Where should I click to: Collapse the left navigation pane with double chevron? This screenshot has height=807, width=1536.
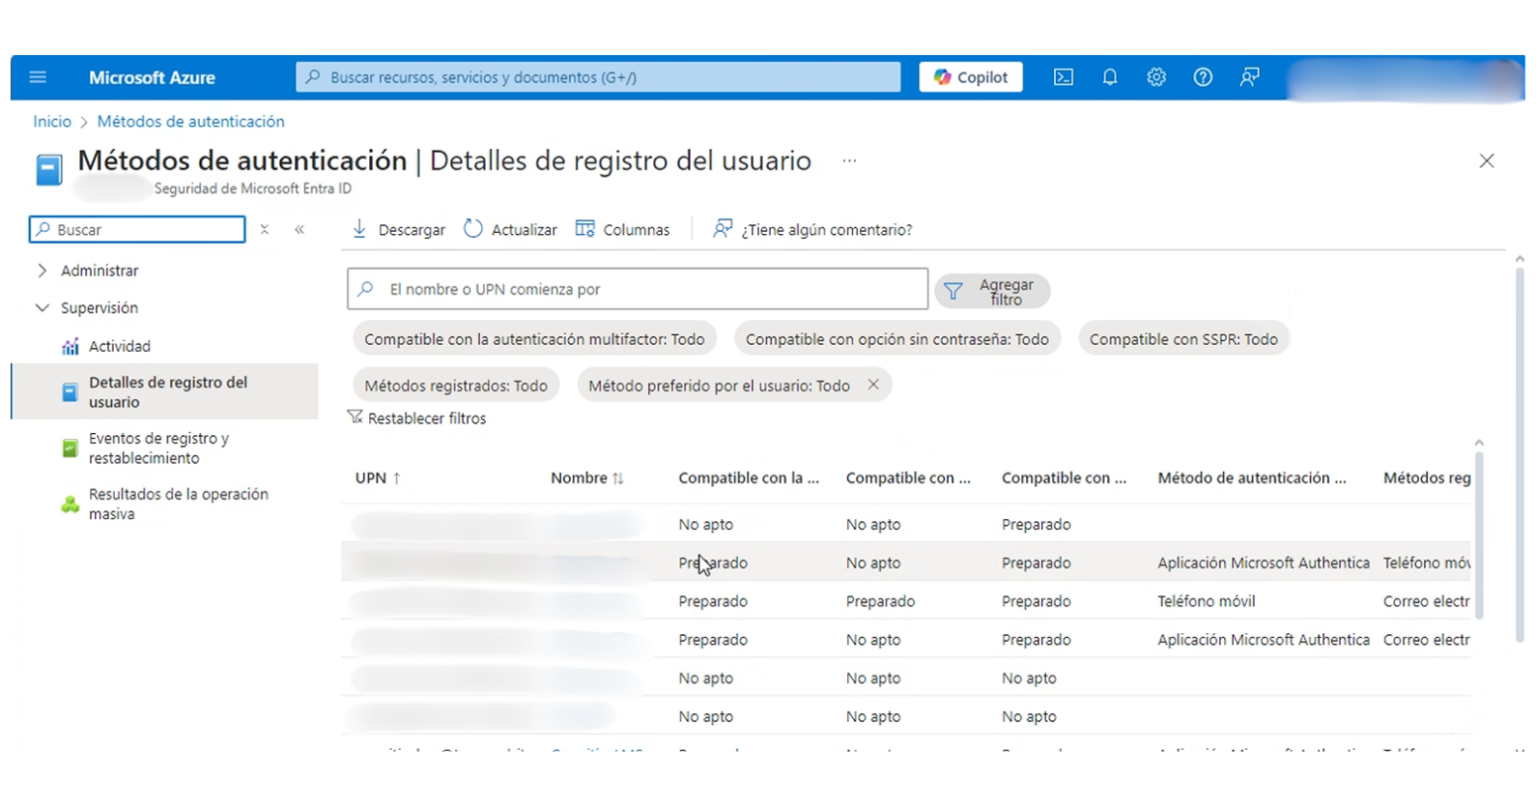pos(299,229)
